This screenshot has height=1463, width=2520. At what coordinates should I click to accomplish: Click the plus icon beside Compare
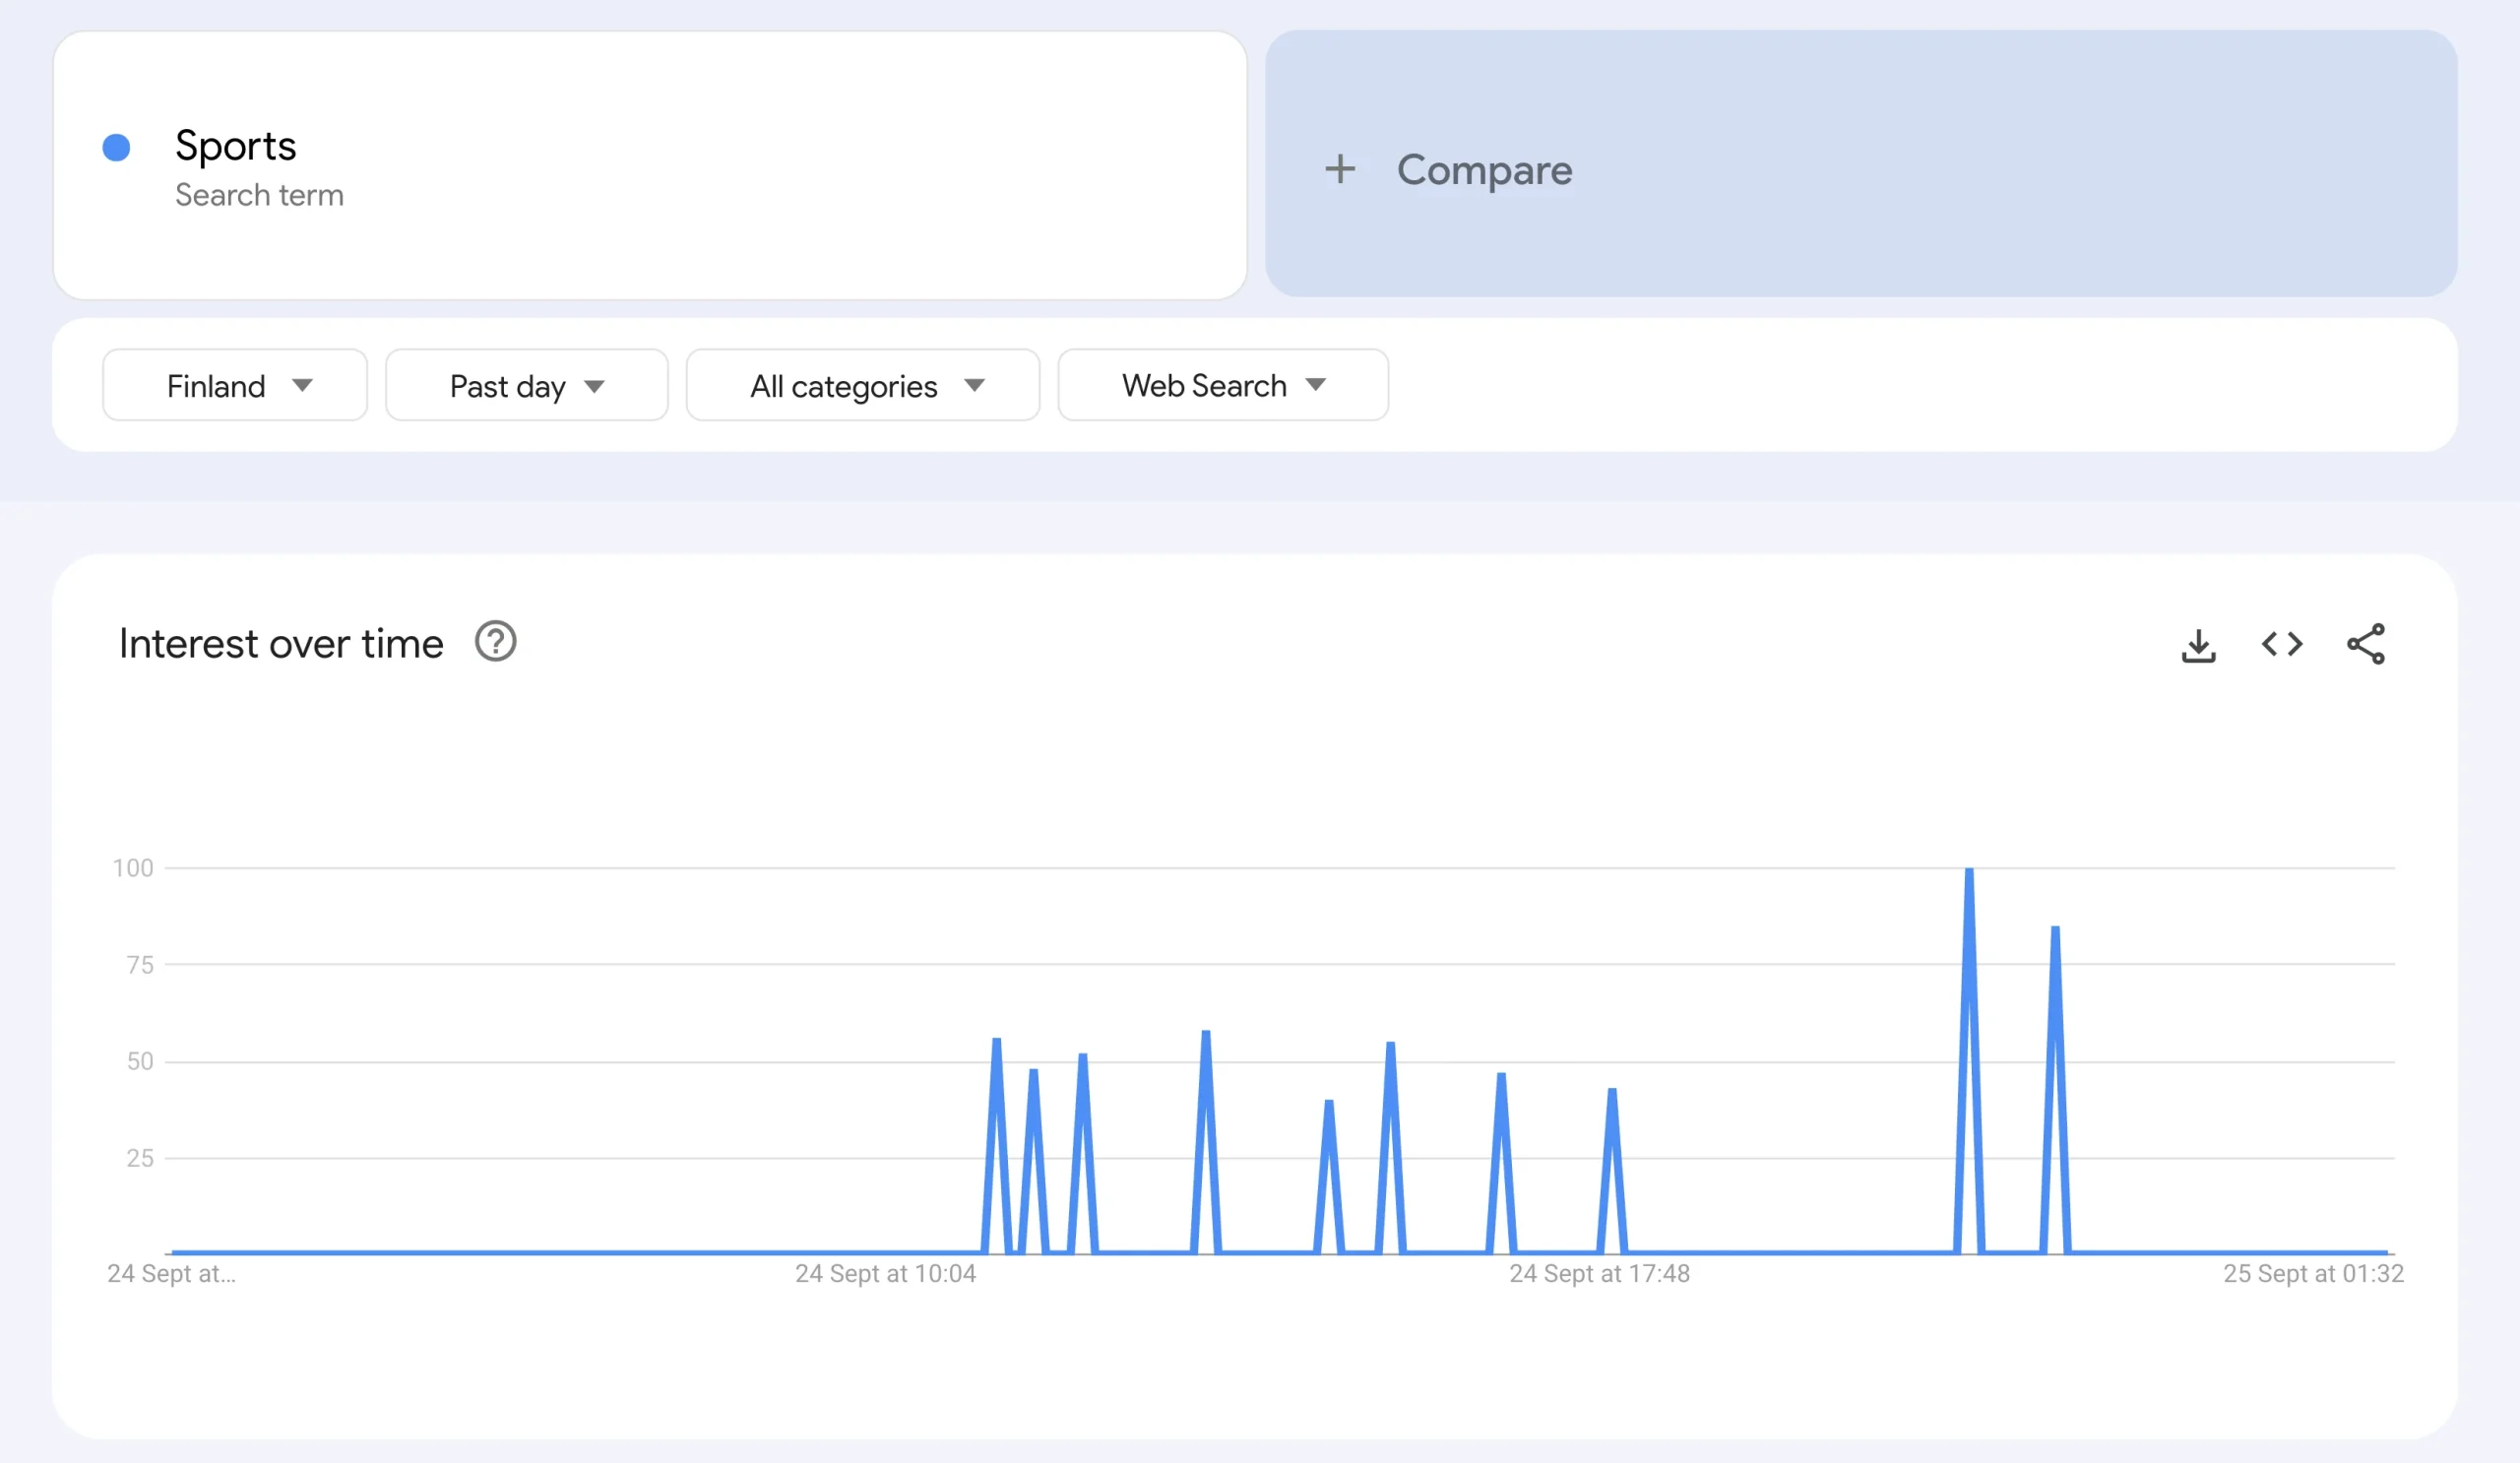(1340, 169)
